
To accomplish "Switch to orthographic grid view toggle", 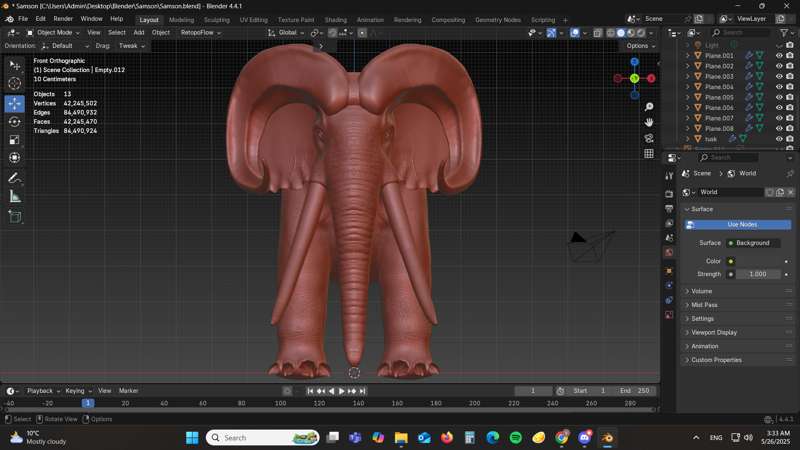I will coord(649,154).
